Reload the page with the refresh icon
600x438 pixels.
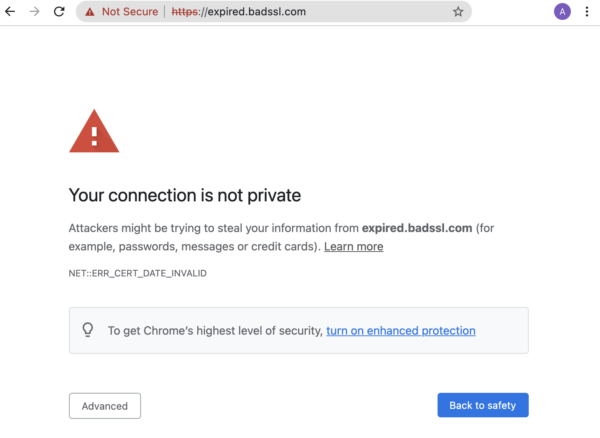click(59, 12)
